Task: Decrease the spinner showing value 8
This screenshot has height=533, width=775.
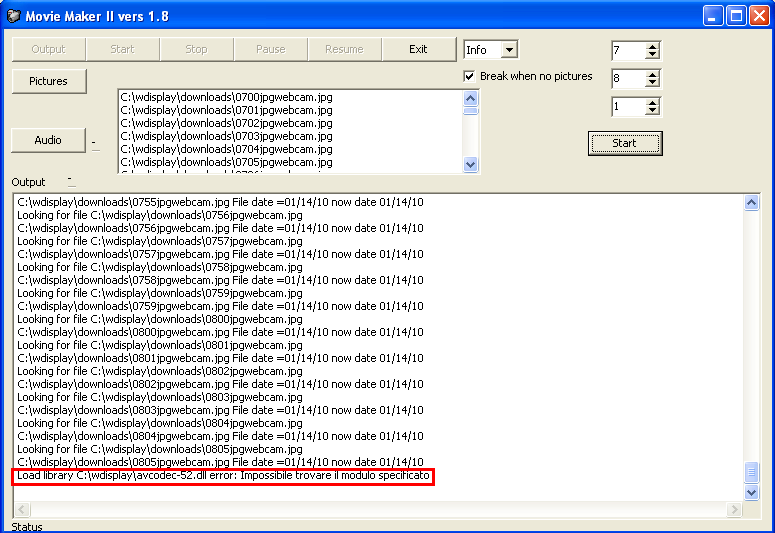Action: [x=652, y=83]
